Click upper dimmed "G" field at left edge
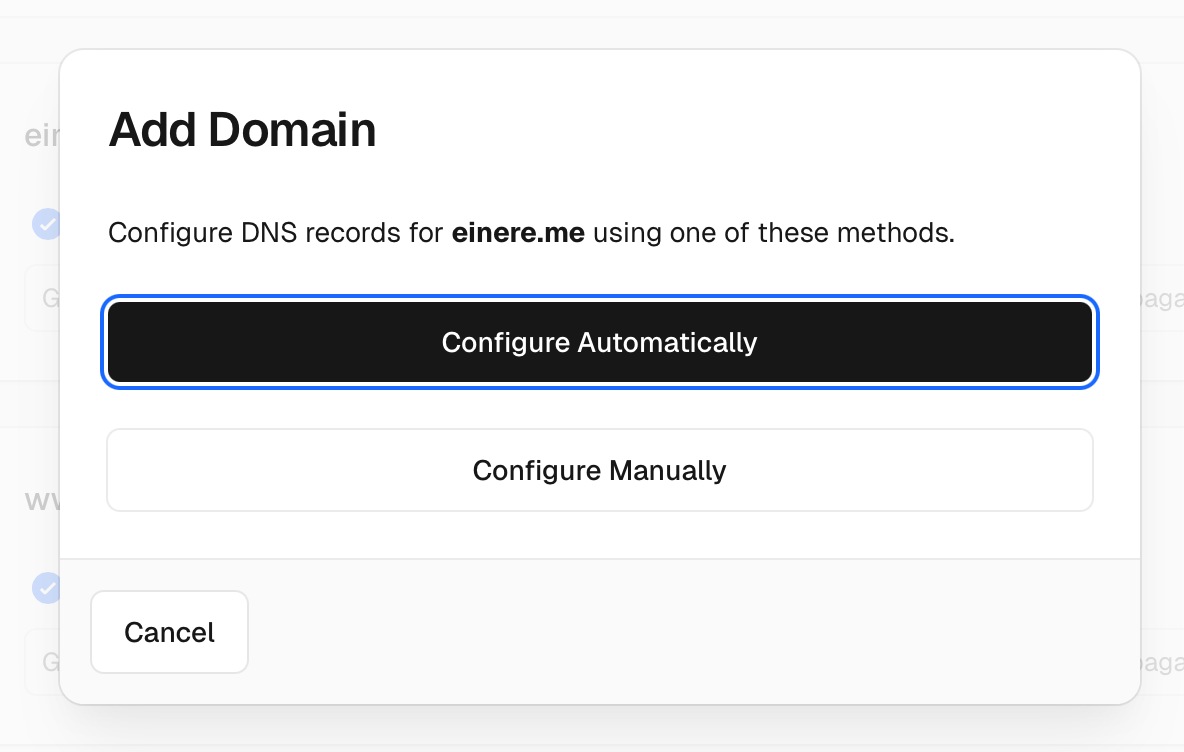 pyautogui.click(x=49, y=298)
